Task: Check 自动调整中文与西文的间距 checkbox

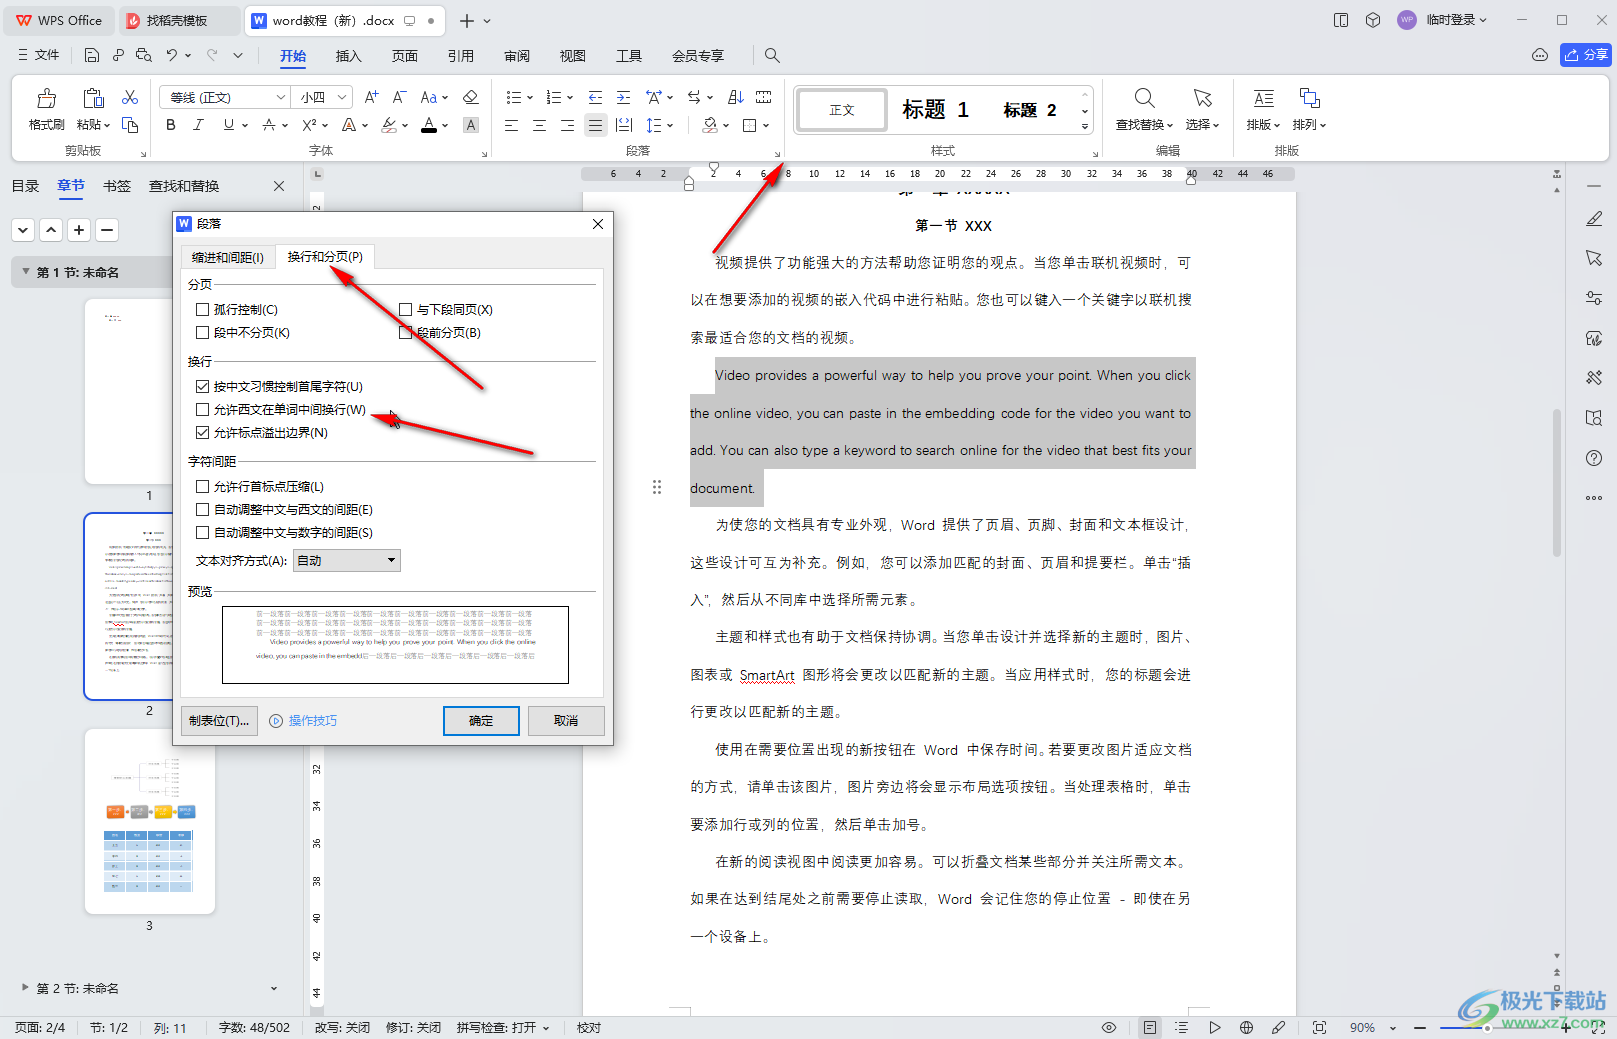Action: click(x=203, y=510)
